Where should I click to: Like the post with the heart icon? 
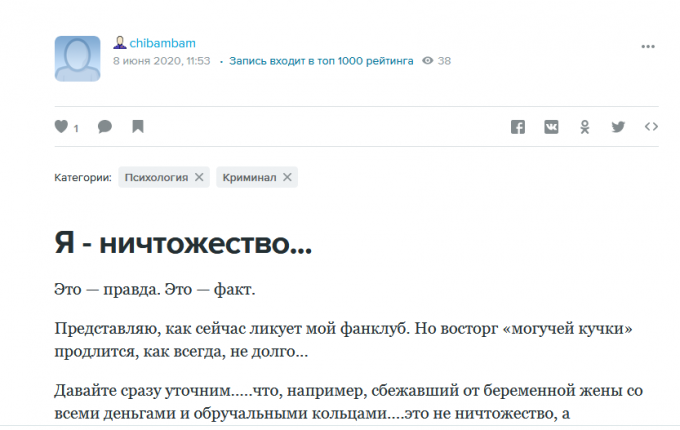[61, 127]
